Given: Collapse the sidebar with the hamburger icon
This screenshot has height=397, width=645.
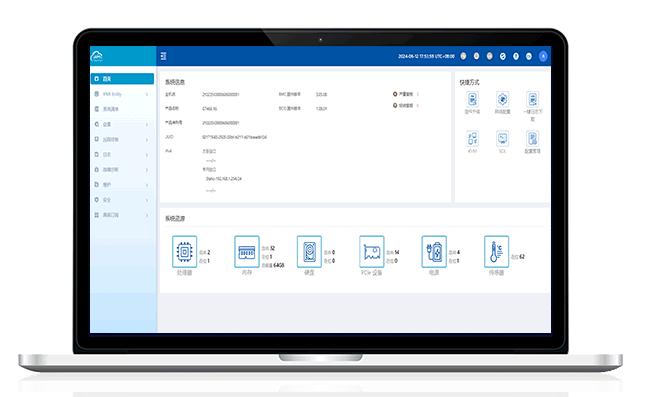Looking at the screenshot, I should [163, 56].
